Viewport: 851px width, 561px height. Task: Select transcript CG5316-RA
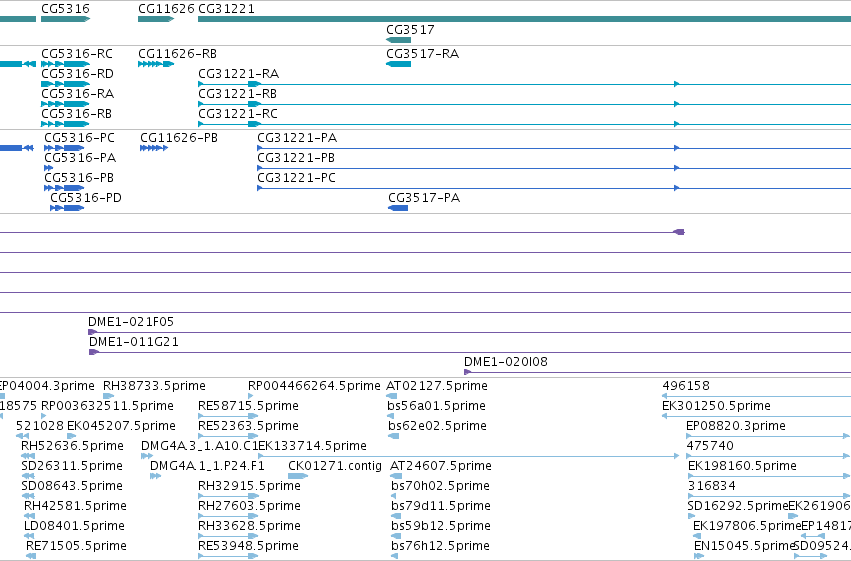(78, 94)
